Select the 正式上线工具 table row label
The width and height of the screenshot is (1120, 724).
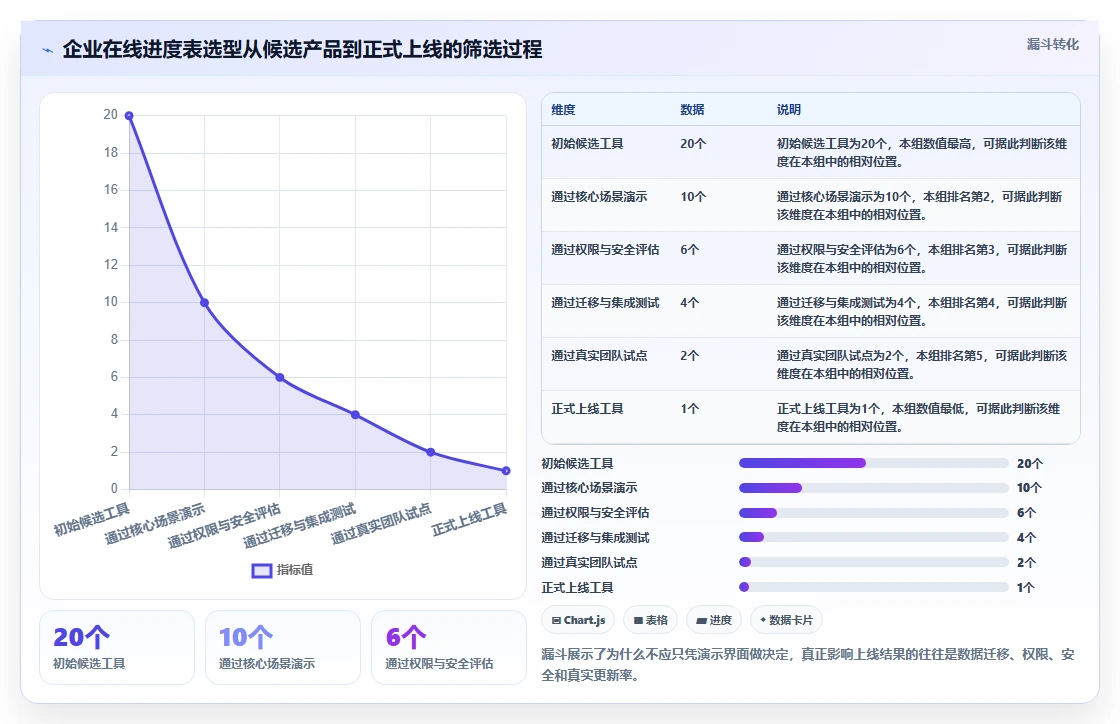tap(587, 408)
